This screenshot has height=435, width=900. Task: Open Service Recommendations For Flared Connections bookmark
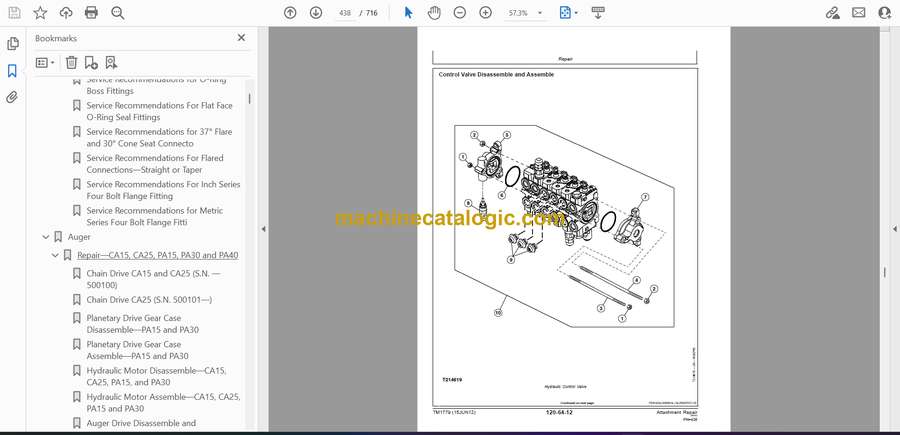155,164
